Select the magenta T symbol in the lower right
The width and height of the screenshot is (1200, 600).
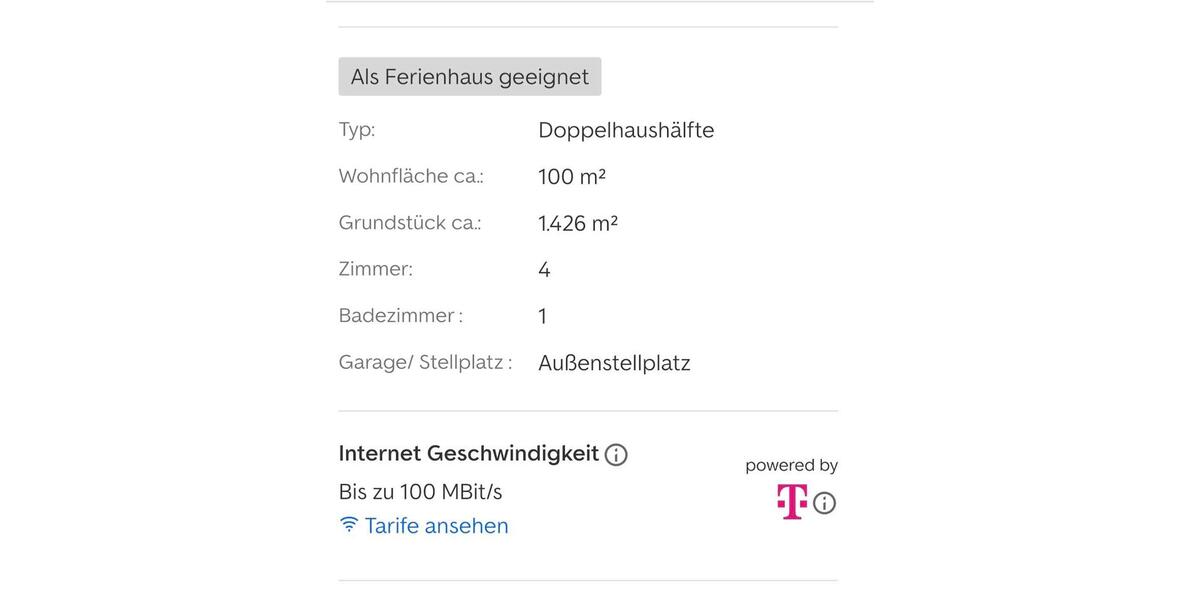click(790, 502)
